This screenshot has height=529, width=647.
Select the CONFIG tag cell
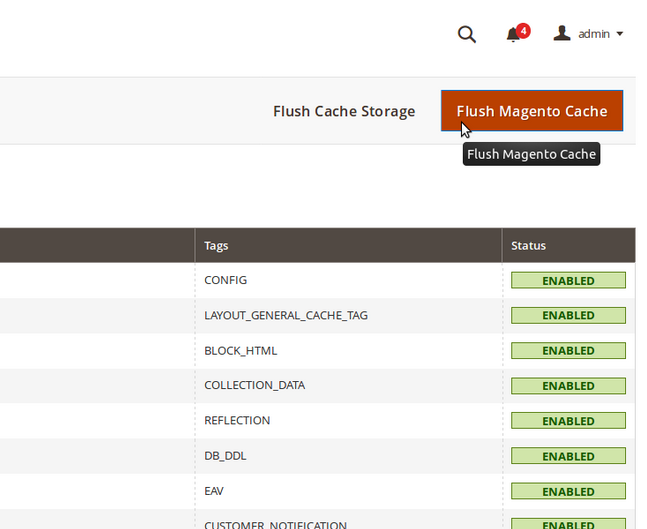pyautogui.click(x=348, y=280)
